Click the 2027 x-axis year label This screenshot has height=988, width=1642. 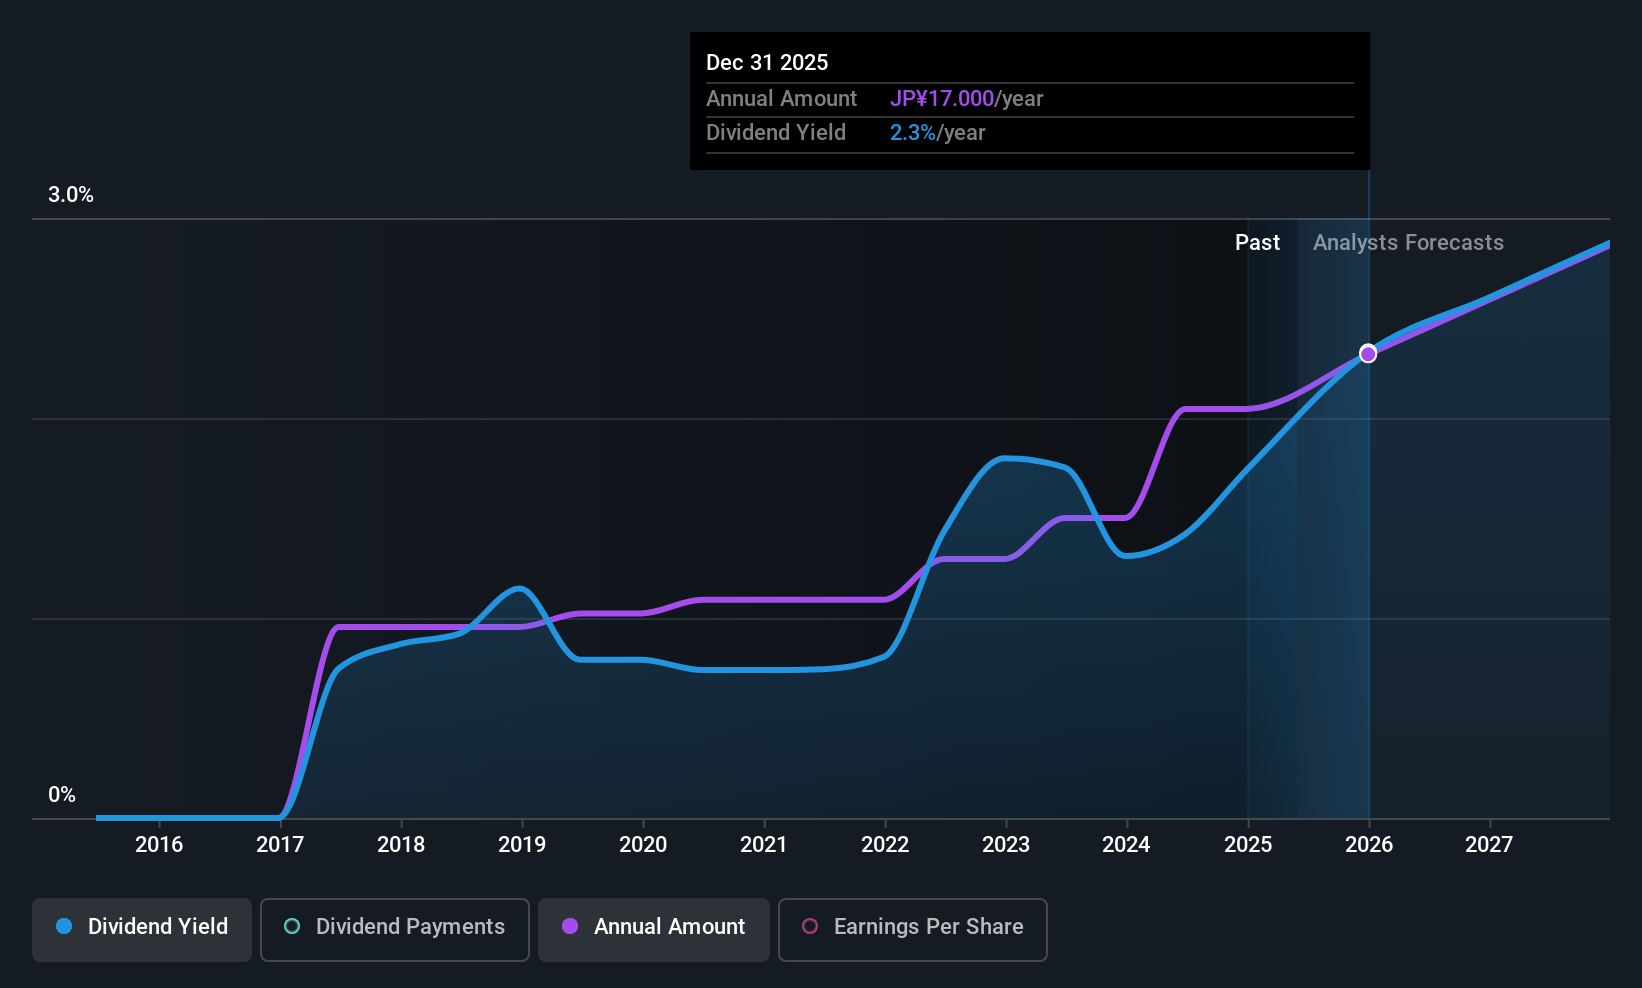(1489, 845)
